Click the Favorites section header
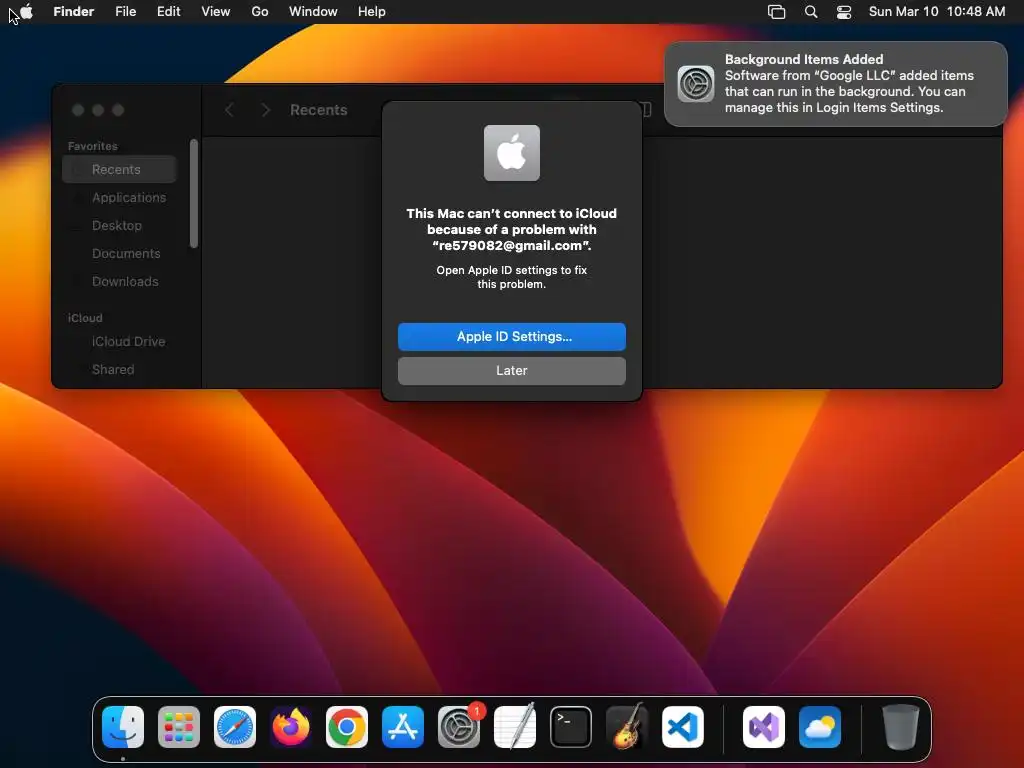1024x768 pixels. pyautogui.click(x=93, y=146)
